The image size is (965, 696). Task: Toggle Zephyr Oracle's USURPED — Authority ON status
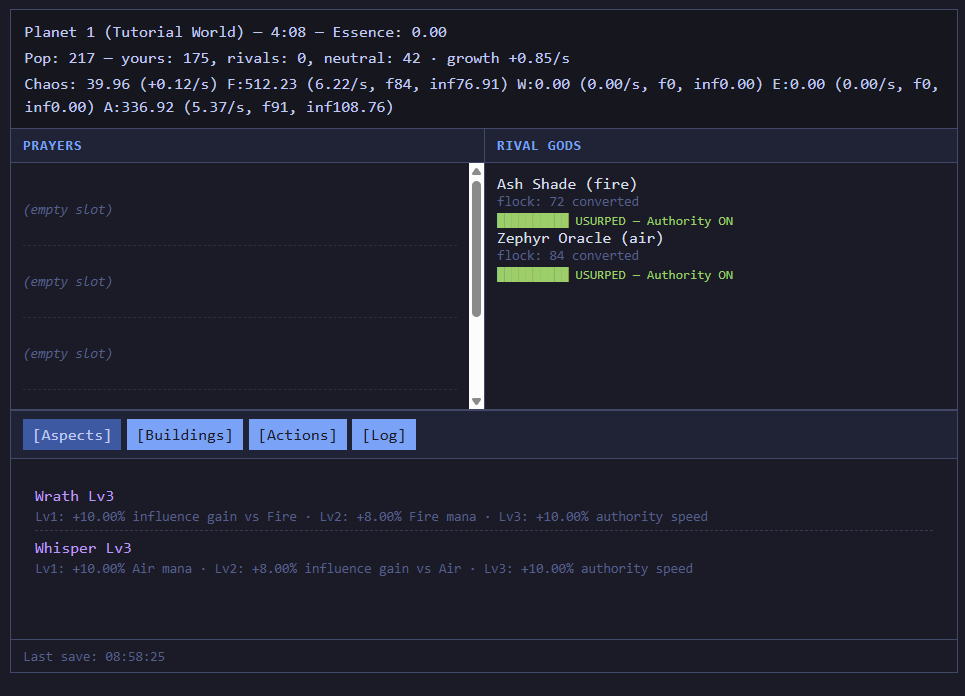click(x=654, y=275)
